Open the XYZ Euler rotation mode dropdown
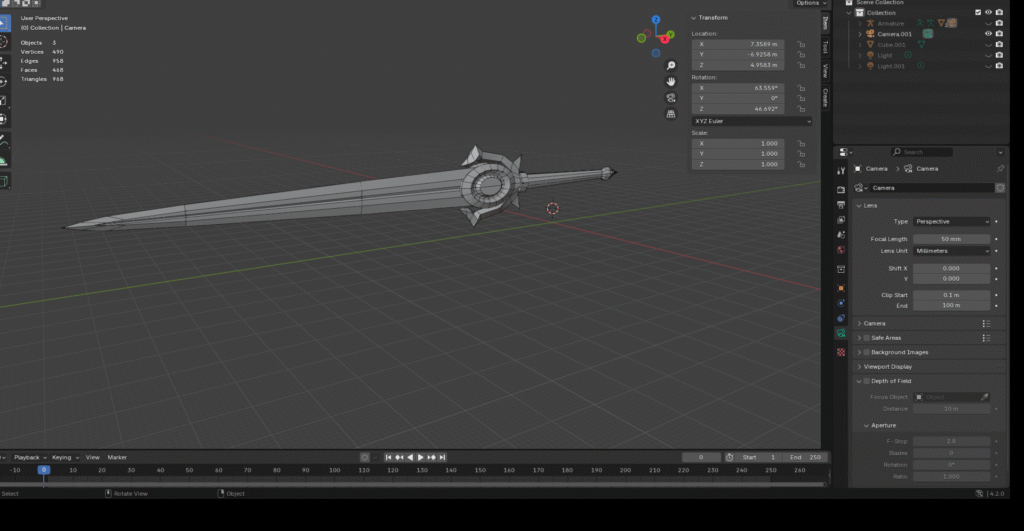Image resolution: width=1024 pixels, height=531 pixels. (x=751, y=121)
